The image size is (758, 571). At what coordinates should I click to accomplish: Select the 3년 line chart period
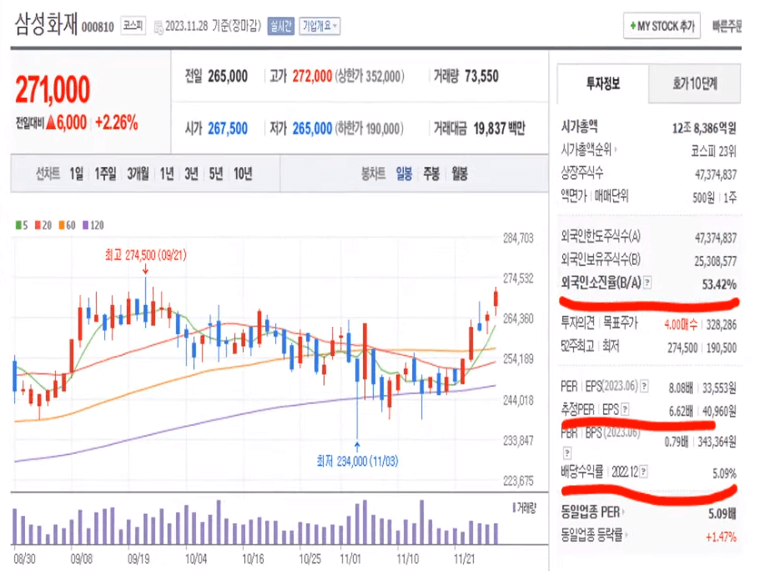pyautogui.click(x=191, y=173)
